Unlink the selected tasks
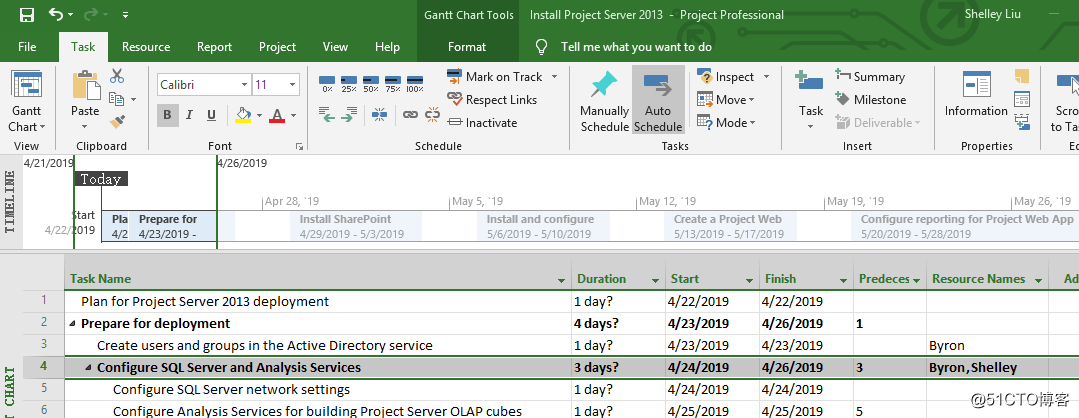Image resolution: width=1079 pixels, height=418 pixels. pos(432,114)
